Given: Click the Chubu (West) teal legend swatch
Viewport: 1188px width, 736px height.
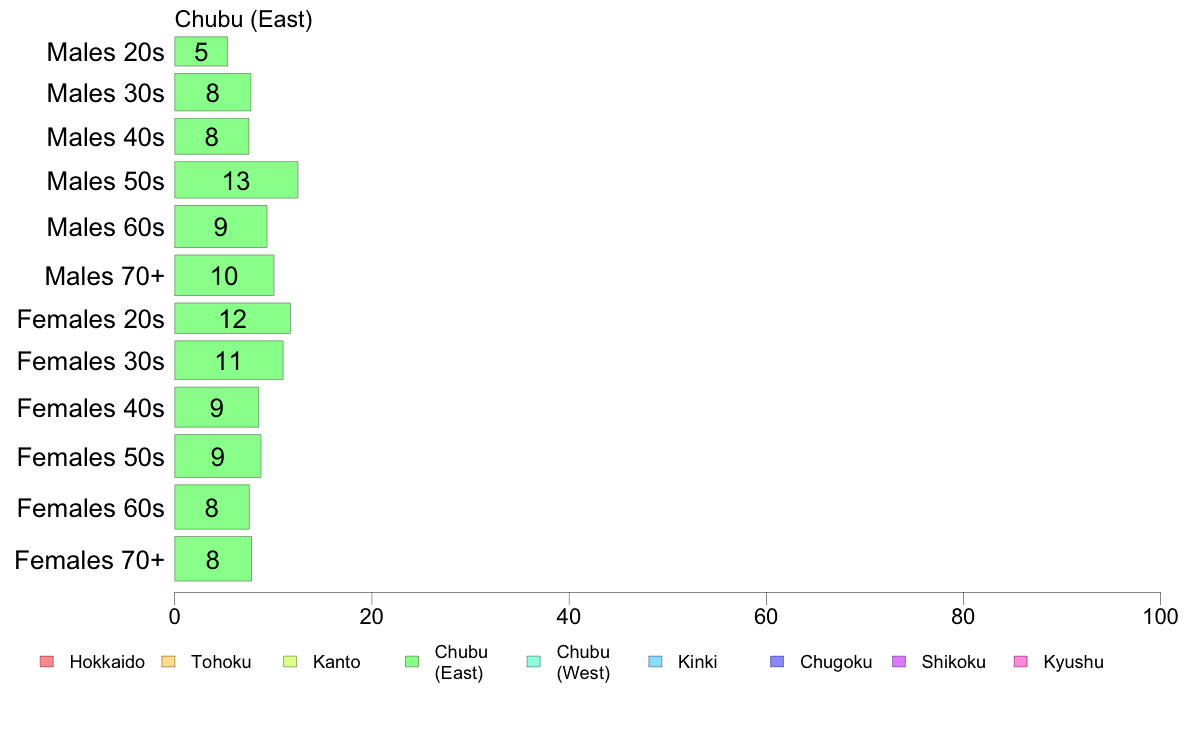Looking at the screenshot, I should [533, 662].
